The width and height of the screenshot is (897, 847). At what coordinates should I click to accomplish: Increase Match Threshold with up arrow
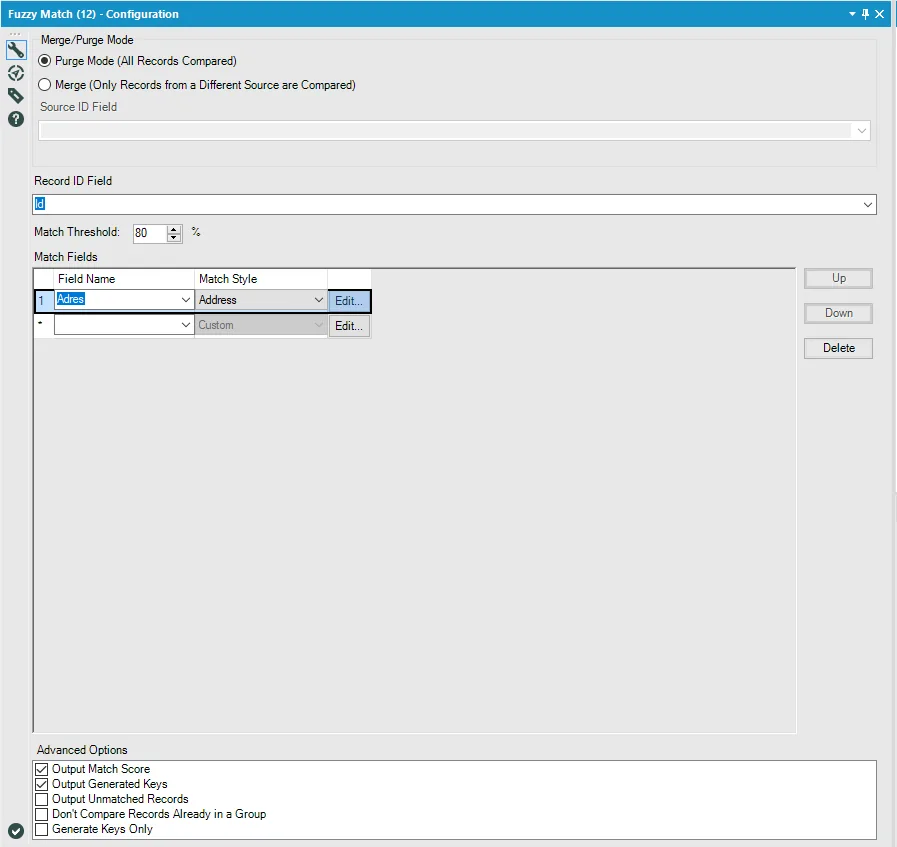click(173, 229)
